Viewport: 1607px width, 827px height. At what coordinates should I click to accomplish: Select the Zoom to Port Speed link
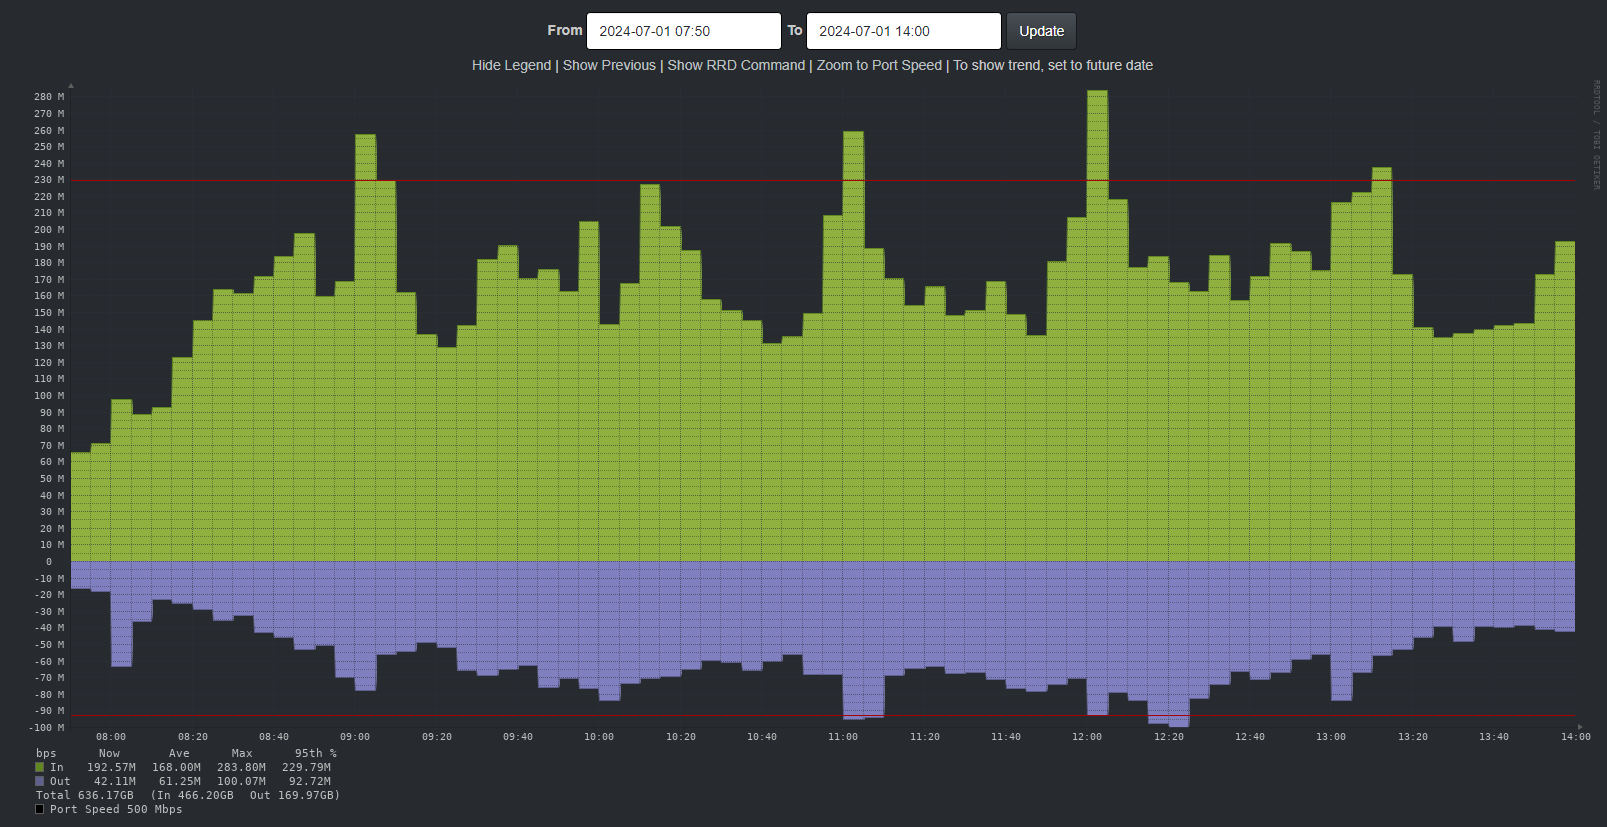pos(879,65)
